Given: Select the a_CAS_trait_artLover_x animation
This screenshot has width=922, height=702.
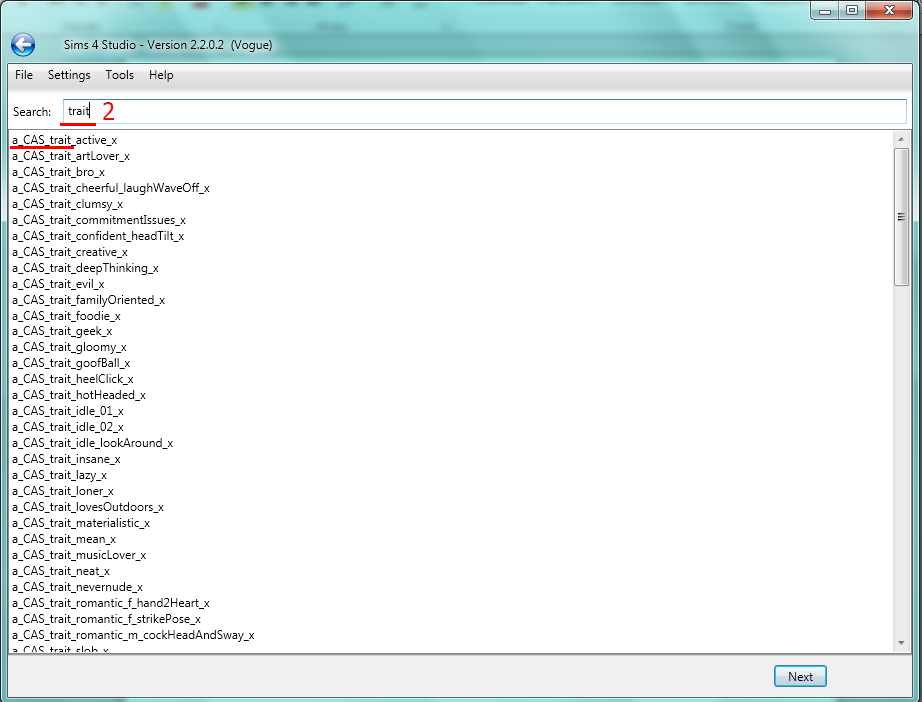Looking at the screenshot, I should [x=70, y=156].
